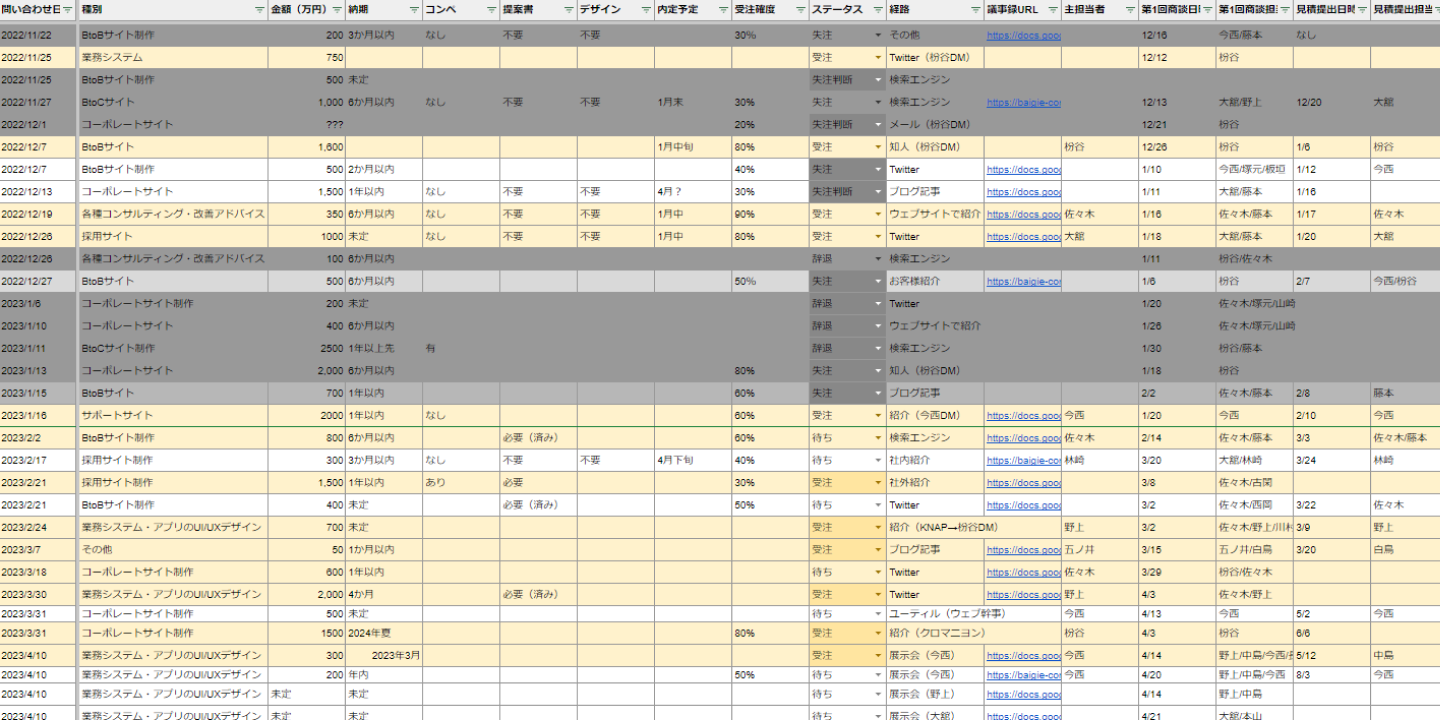This screenshot has height=720, width=1440.
Task: Open the filter icon on 議事録URL column header
Action: pyautogui.click(x=1052, y=9)
